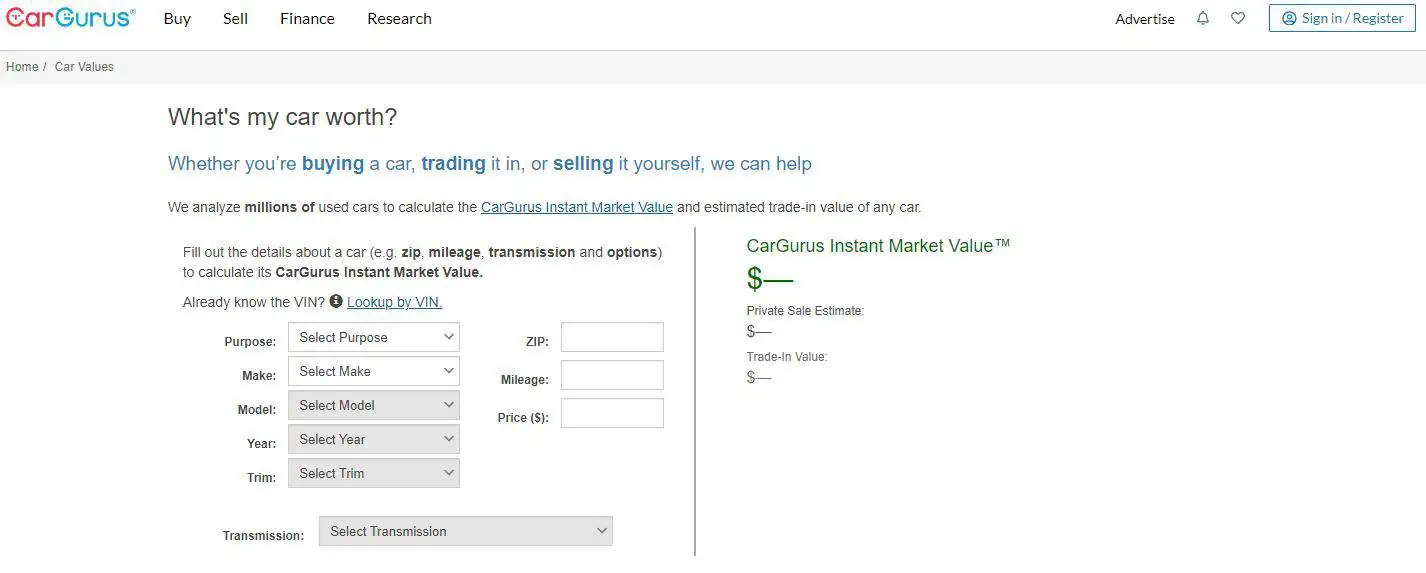
Task: Expand the Select Model dropdown
Action: pyautogui.click(x=374, y=405)
